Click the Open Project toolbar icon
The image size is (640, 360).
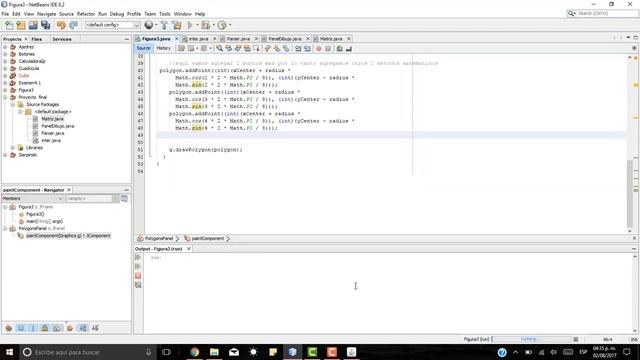pos(33,25)
